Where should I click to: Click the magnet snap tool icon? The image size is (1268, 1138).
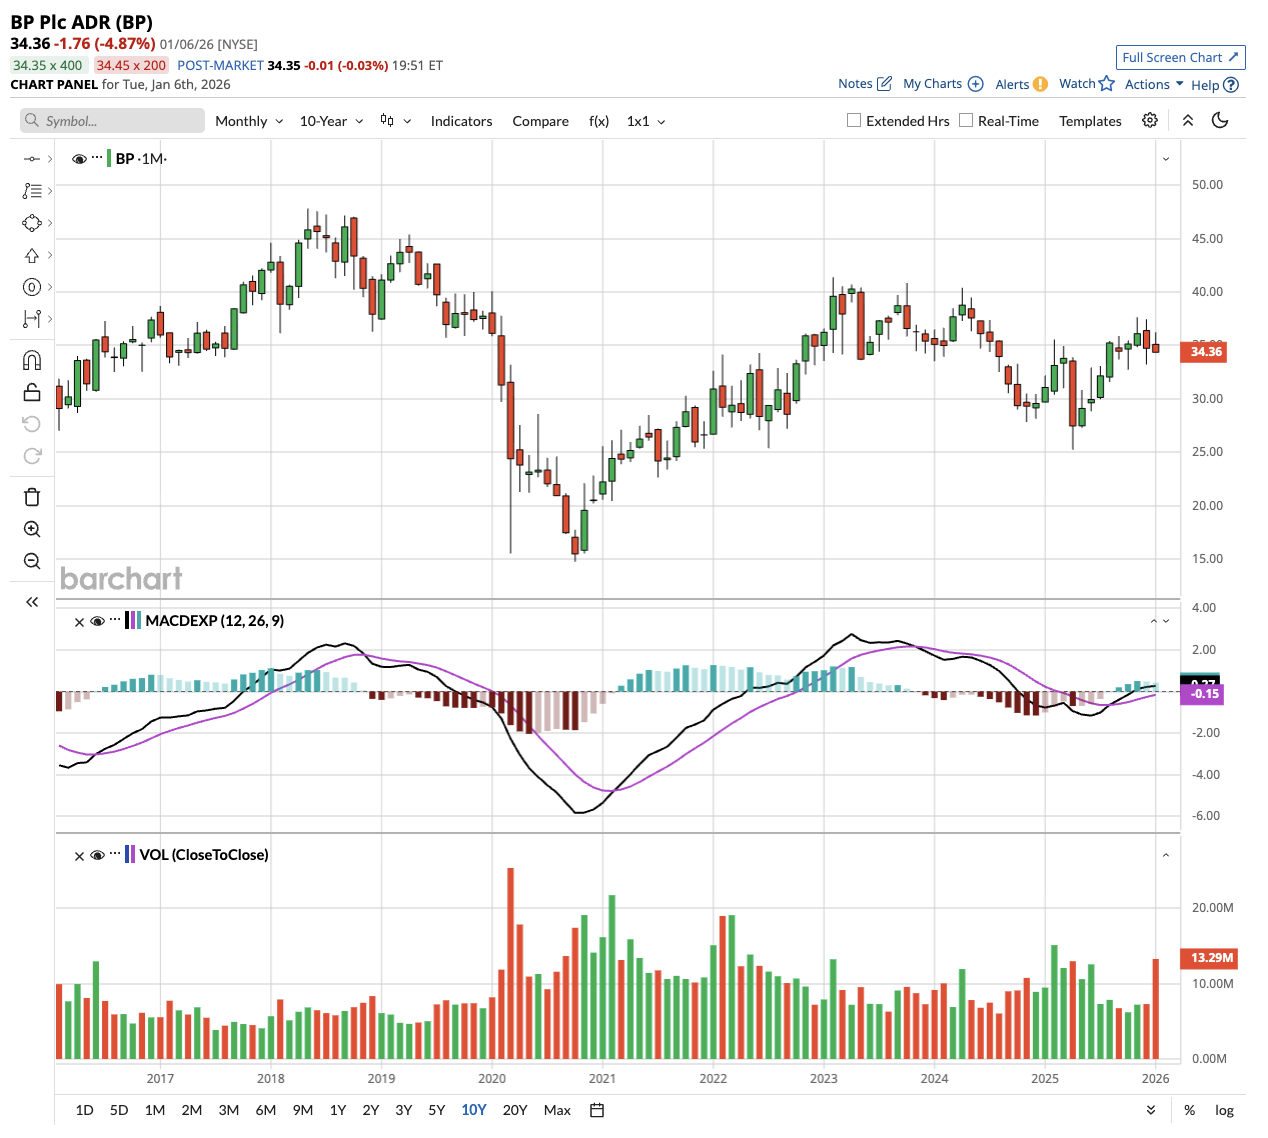tap(32, 360)
